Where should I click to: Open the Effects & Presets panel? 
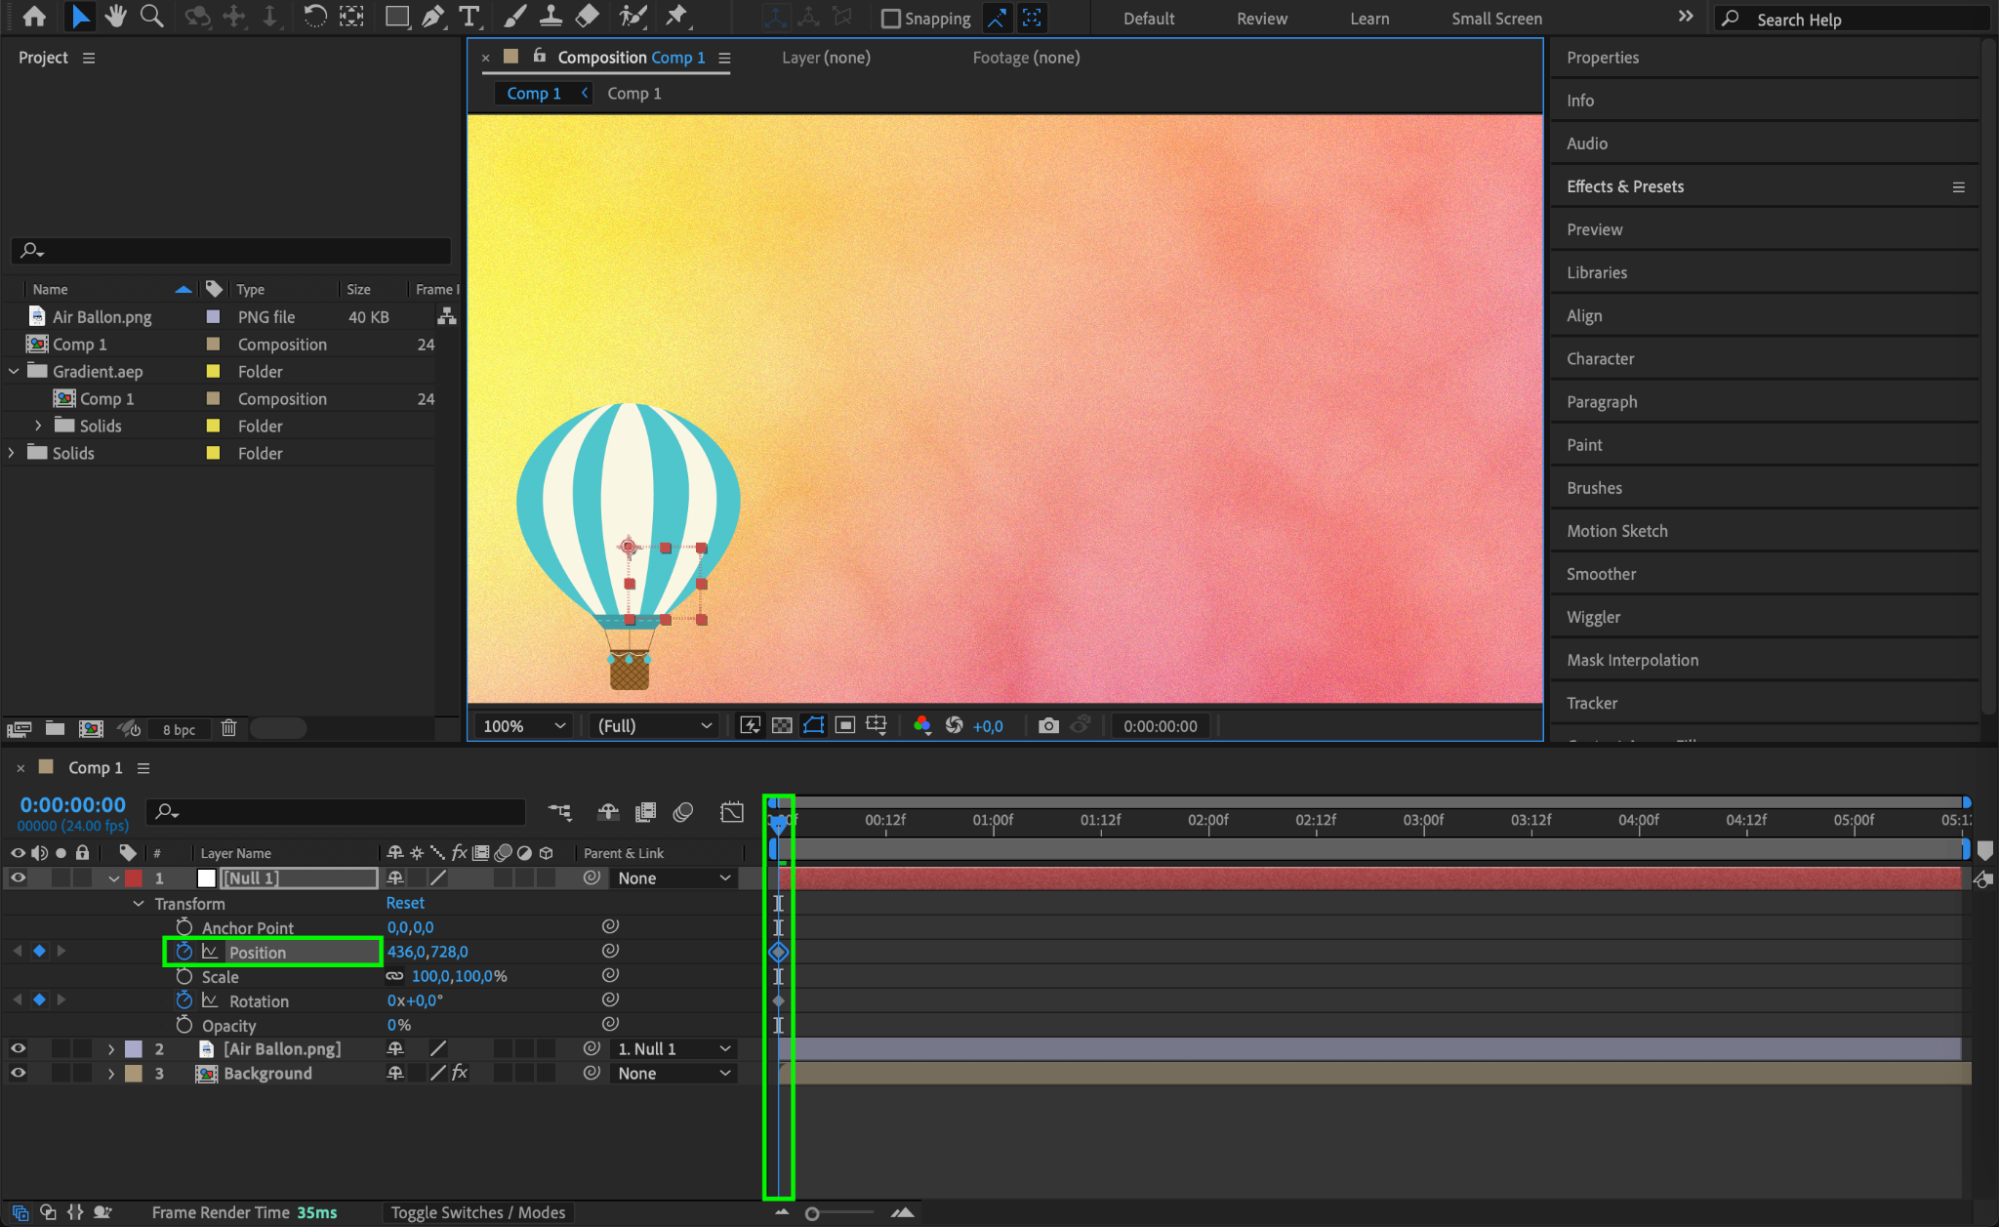[x=1625, y=187]
